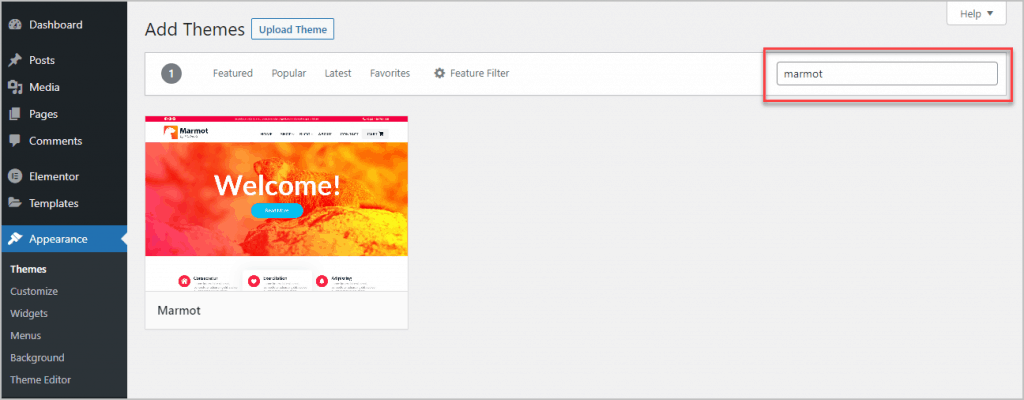Go to Widgets under Appearance
1024x400 pixels.
tap(30, 314)
